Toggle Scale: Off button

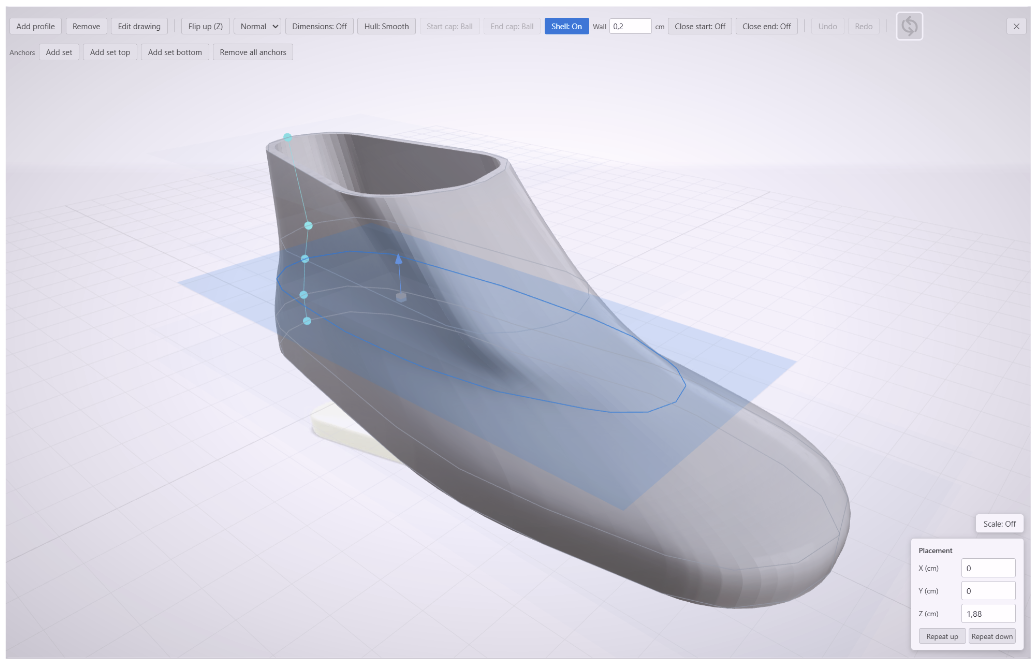point(999,523)
